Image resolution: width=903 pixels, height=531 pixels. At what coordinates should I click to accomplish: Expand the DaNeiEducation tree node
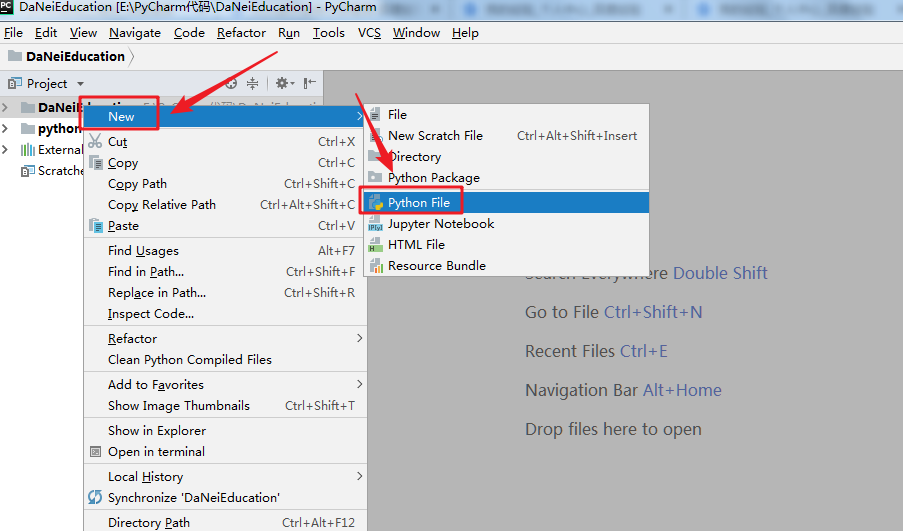5,107
